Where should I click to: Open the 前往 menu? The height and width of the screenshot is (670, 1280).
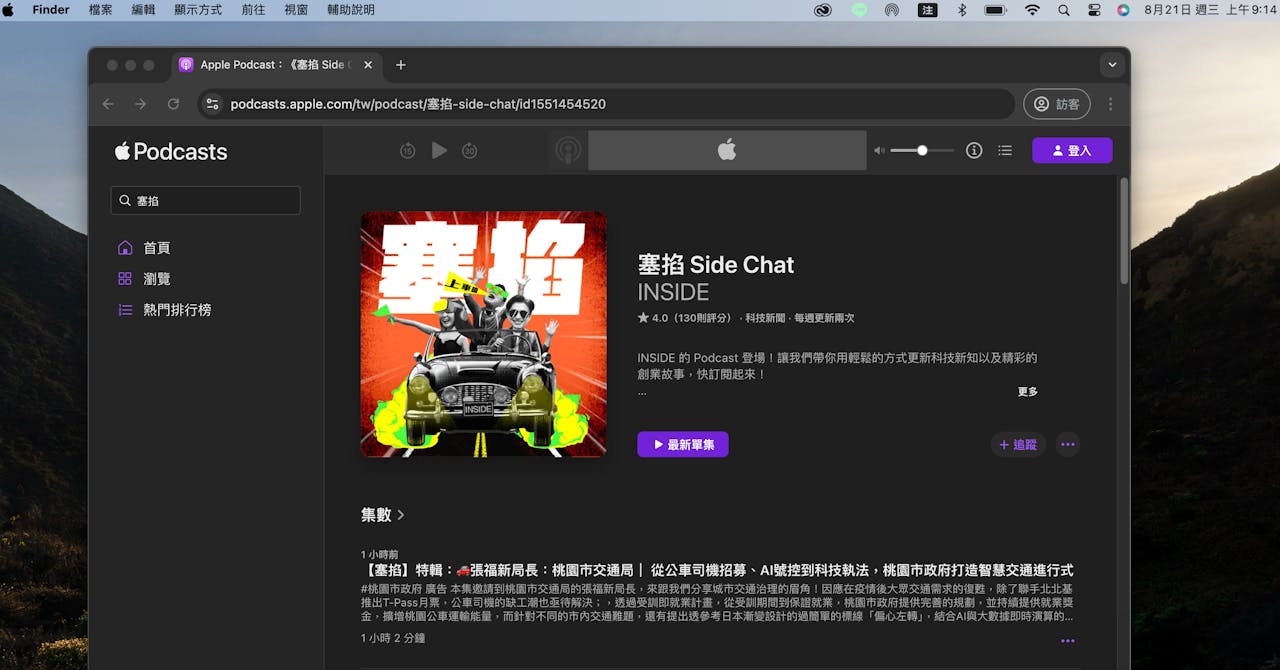tap(253, 10)
